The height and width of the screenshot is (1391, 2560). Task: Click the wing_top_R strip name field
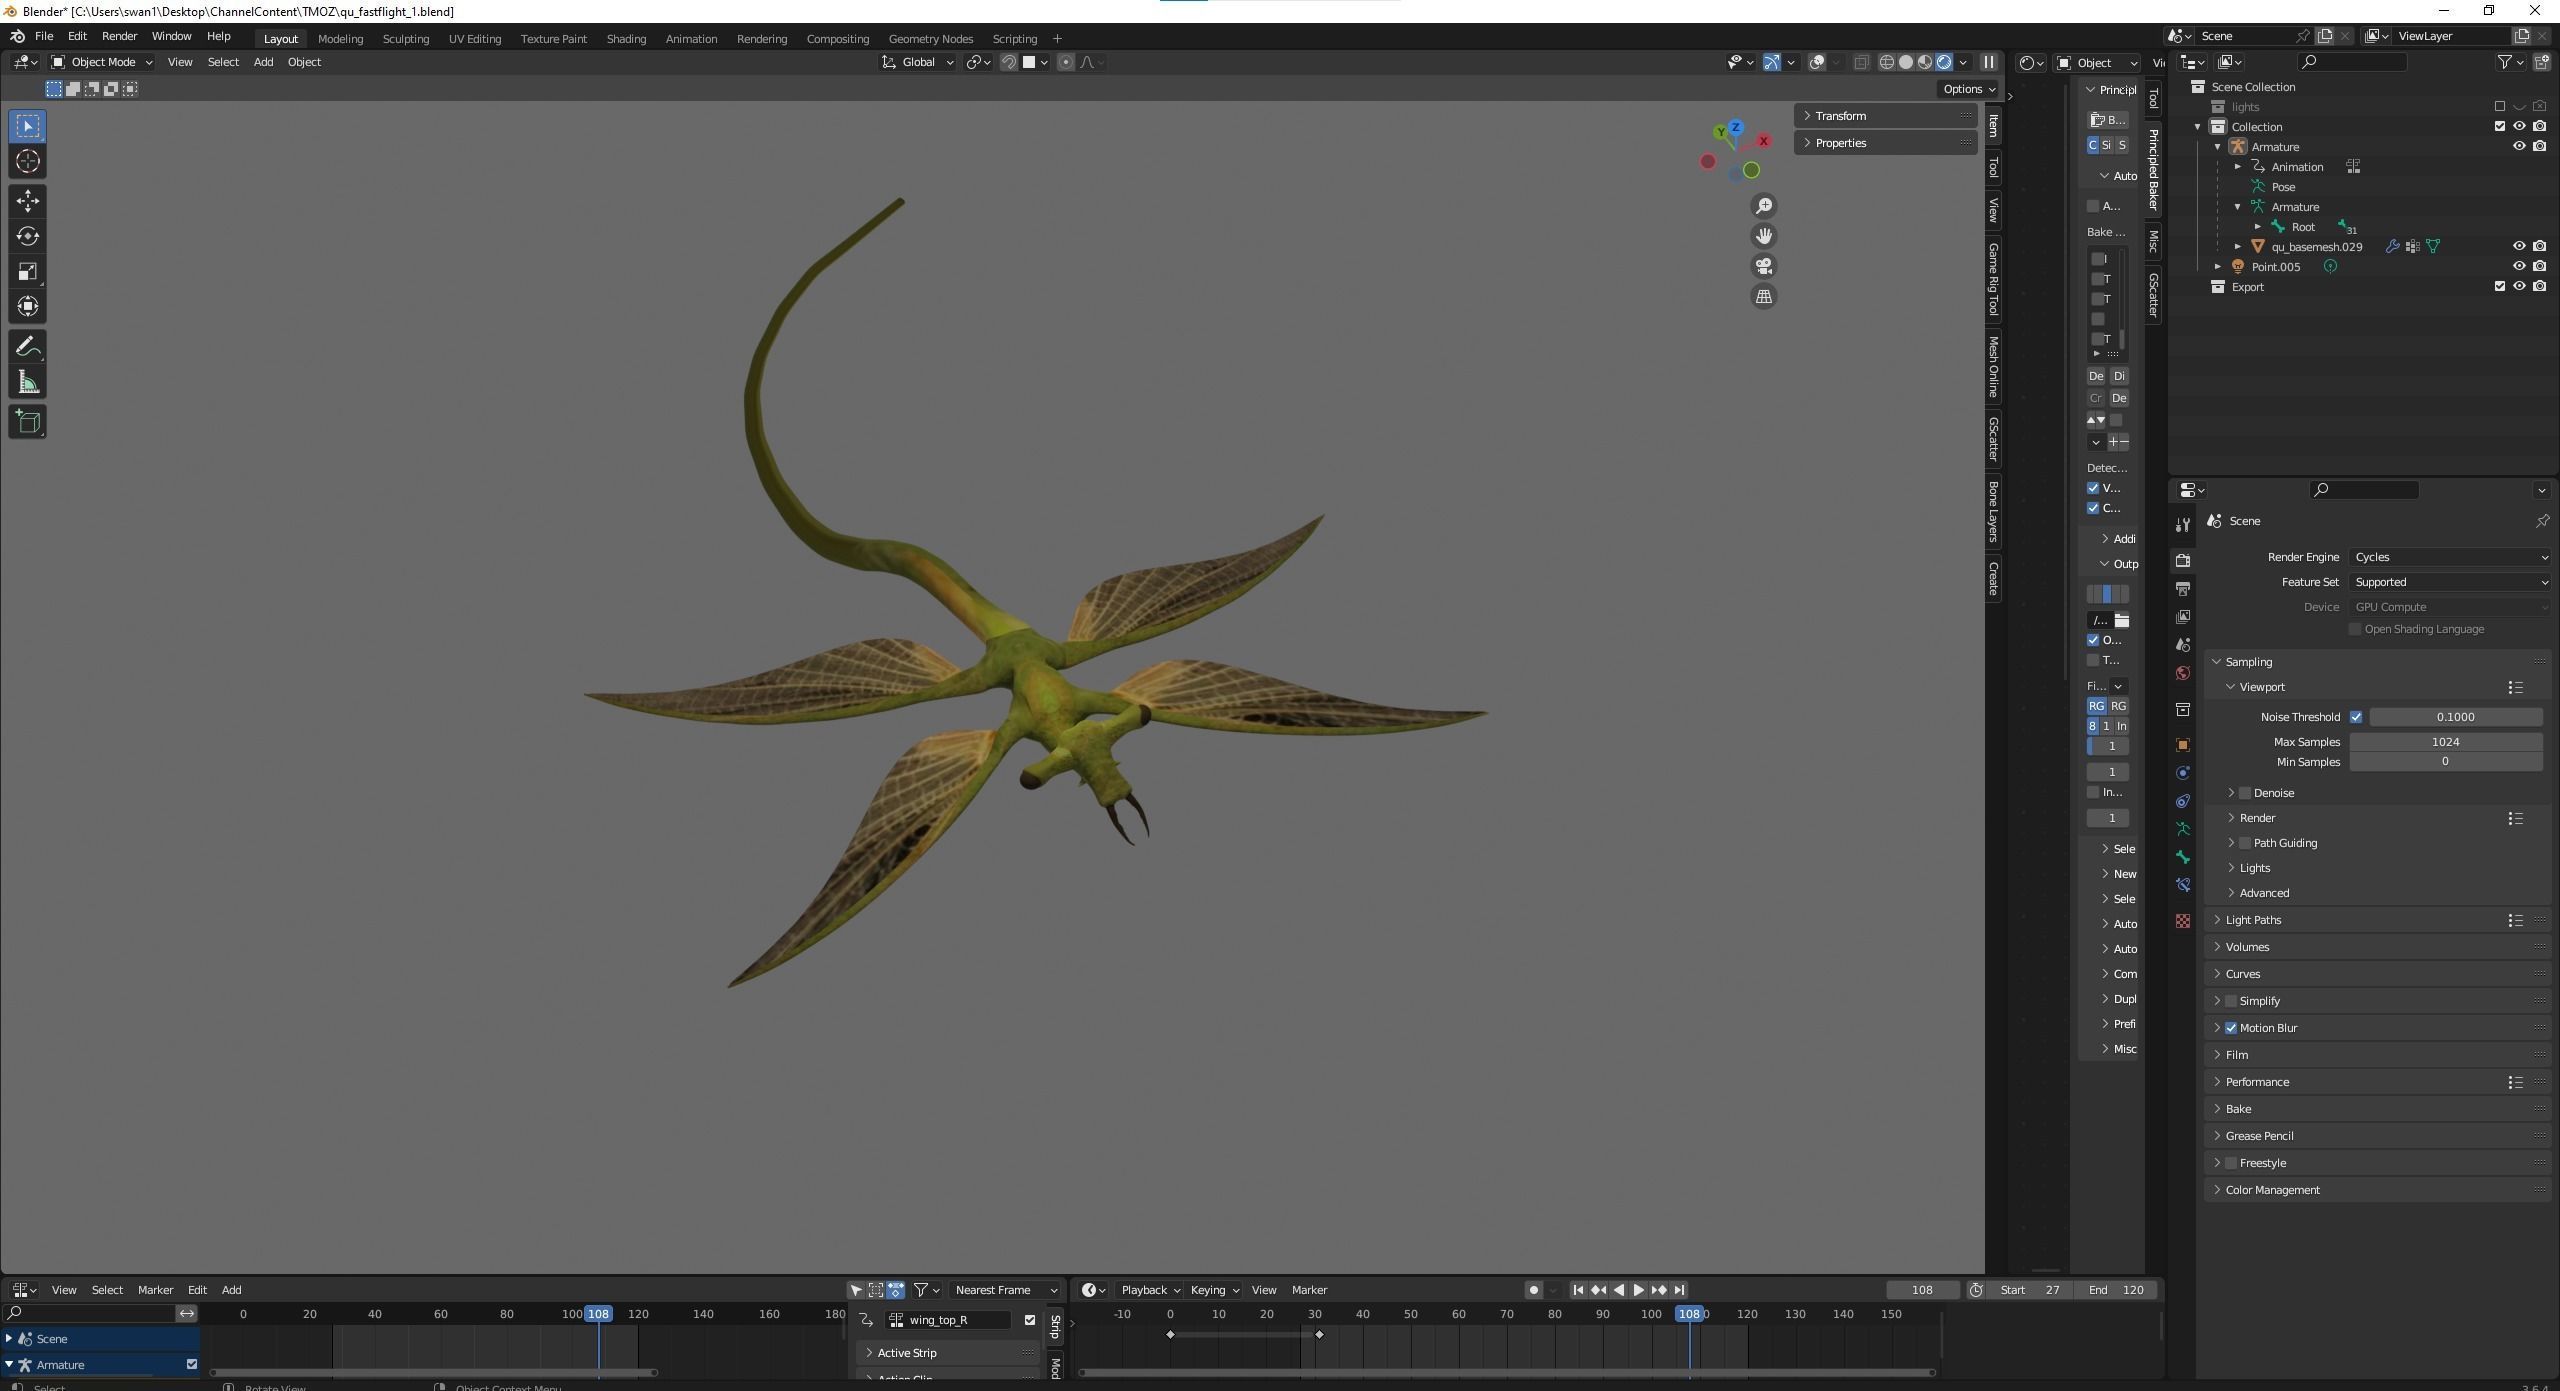[x=948, y=1320]
